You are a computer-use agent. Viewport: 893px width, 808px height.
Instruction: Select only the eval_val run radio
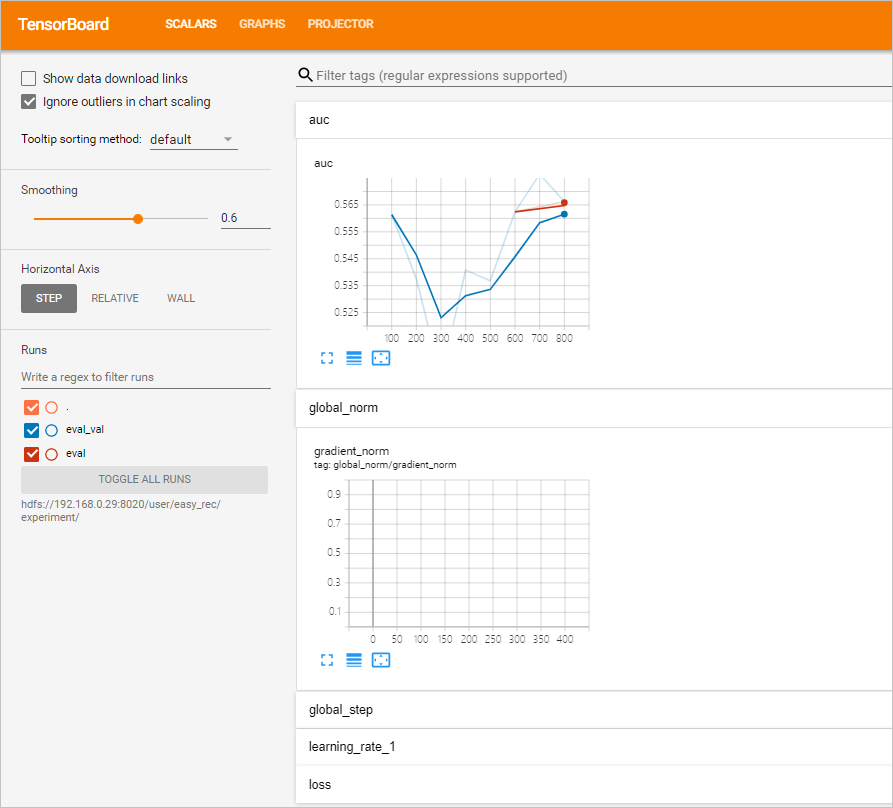[x=51, y=430]
